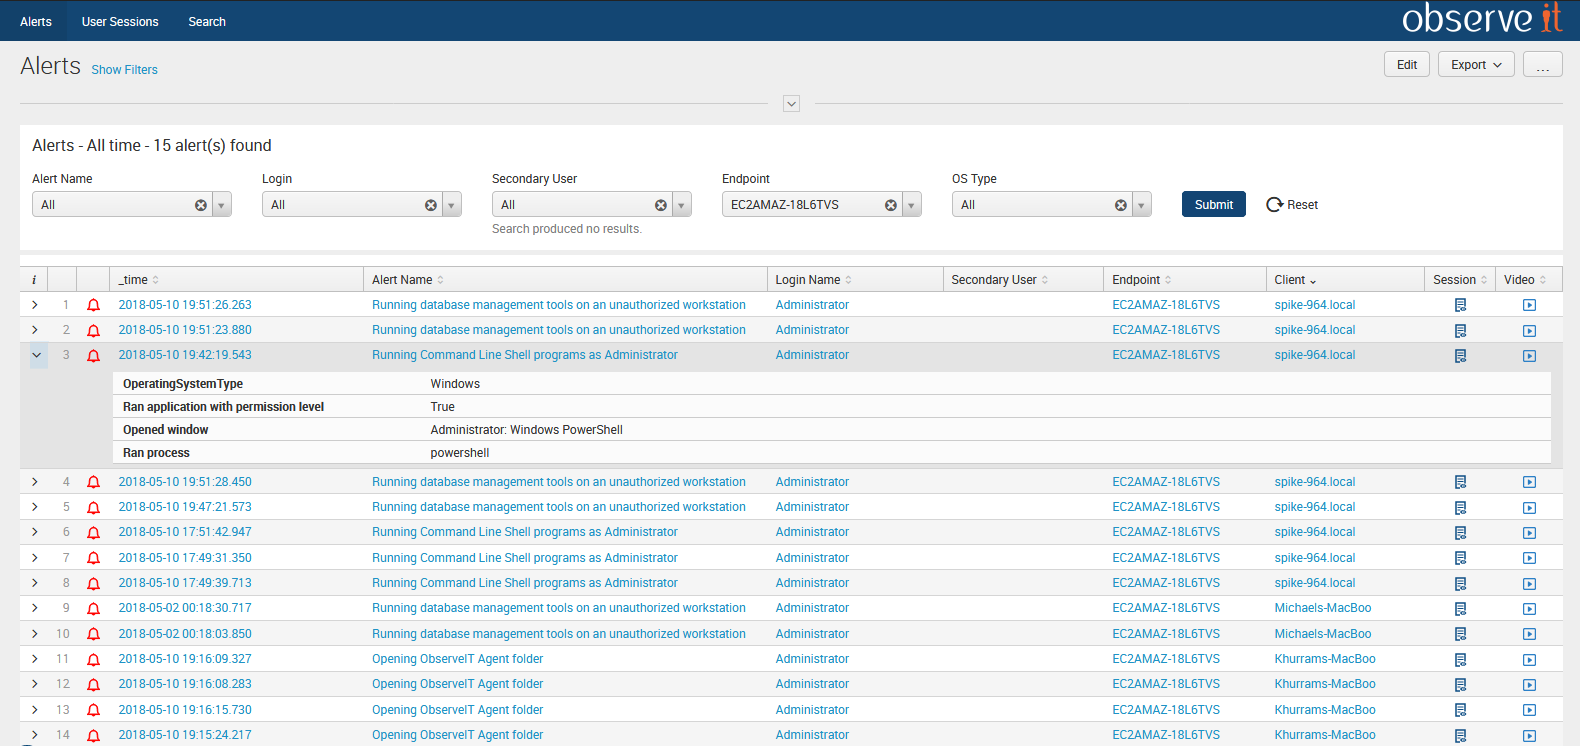This screenshot has width=1580, height=746.
Task: Clear the Alert Name filter with X icon
Action: point(200,205)
